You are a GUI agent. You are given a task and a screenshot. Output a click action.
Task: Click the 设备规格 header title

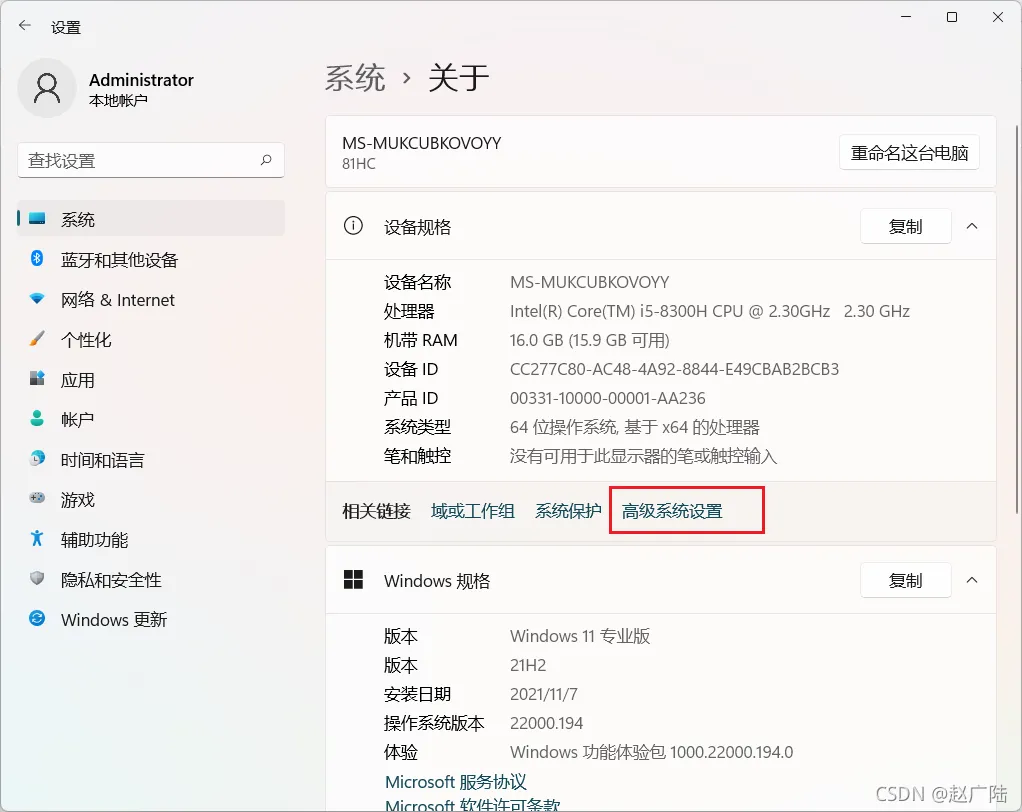tap(417, 227)
